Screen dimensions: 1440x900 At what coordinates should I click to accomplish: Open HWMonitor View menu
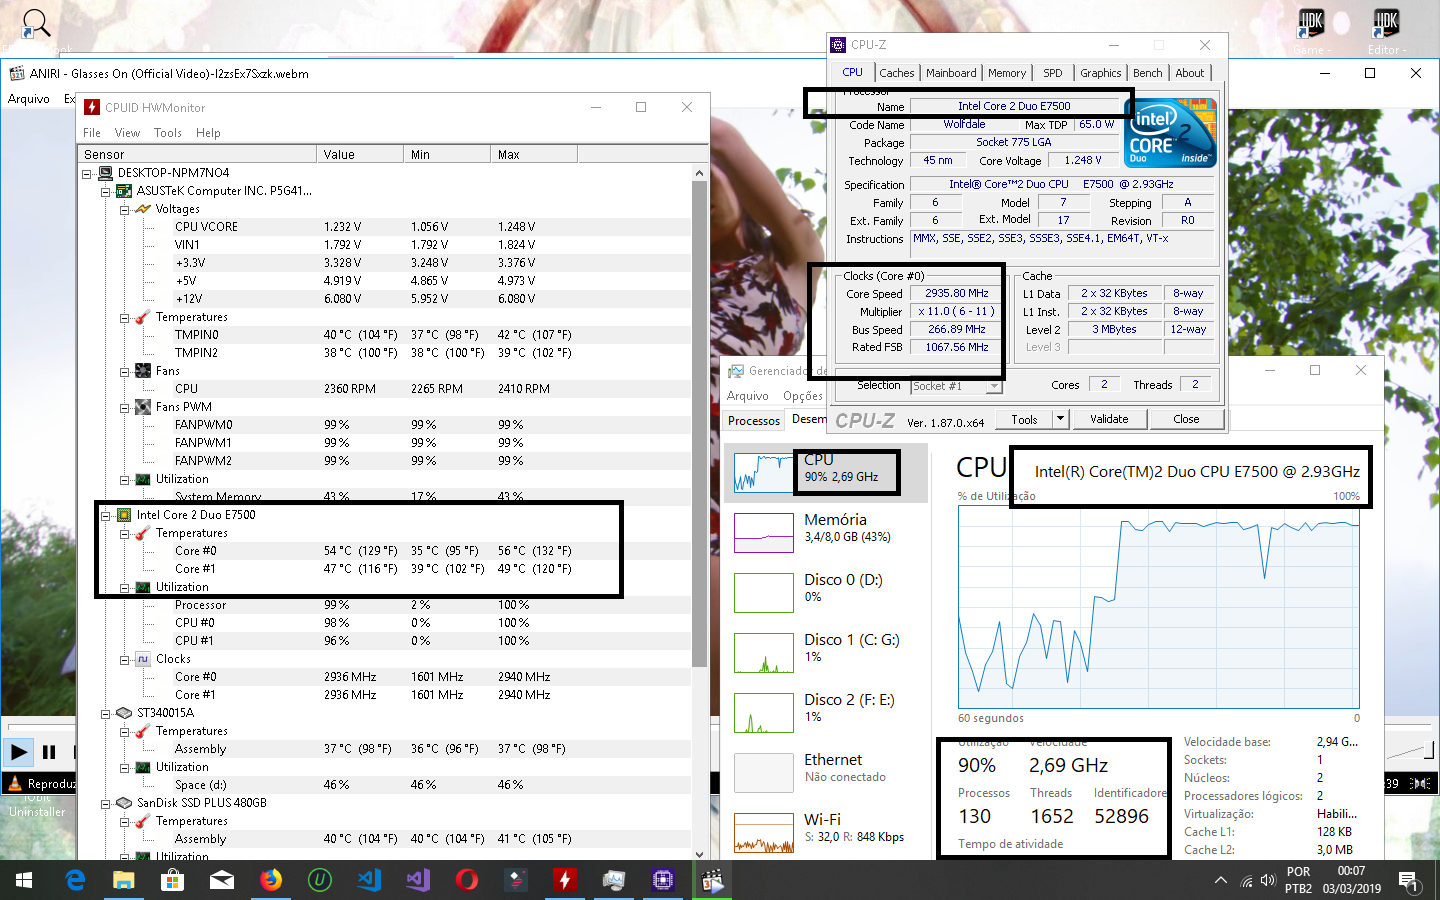(x=128, y=133)
